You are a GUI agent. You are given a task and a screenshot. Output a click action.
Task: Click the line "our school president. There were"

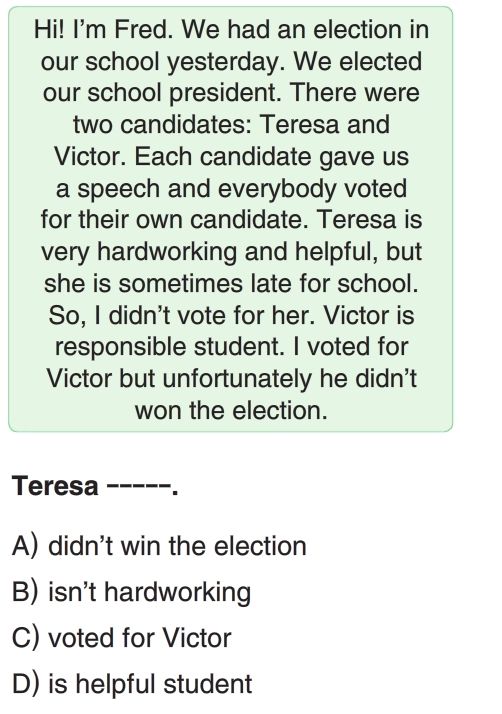[x=231, y=93]
